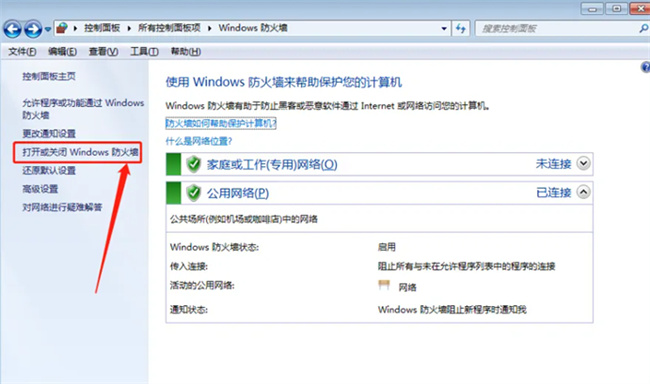Open the 帮助(H) menu
Screen dimensions: 650x384
pos(186,51)
